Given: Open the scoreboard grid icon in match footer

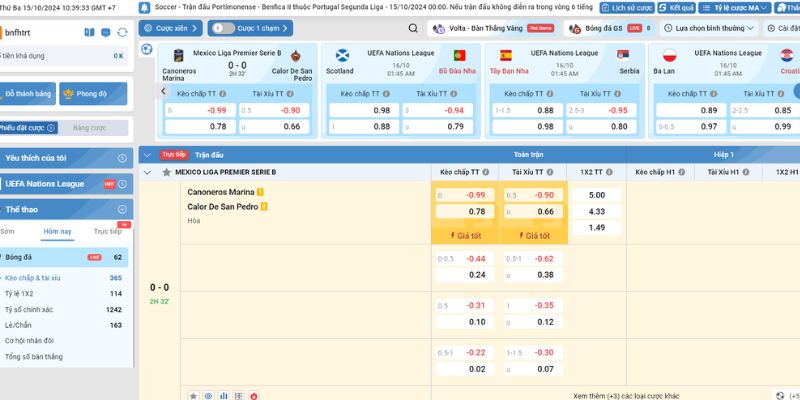Looking at the screenshot, I should click(x=238, y=395).
